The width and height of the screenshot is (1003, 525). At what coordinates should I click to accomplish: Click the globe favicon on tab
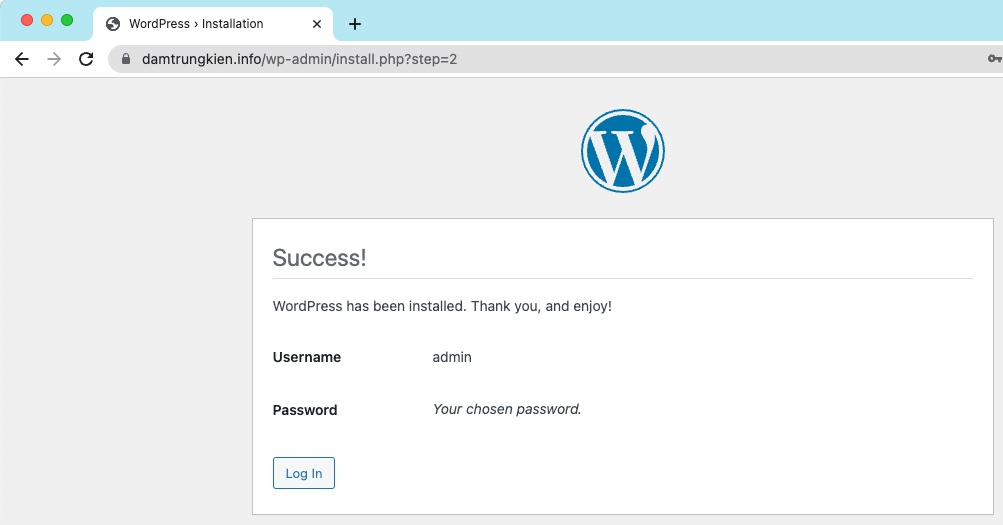pyautogui.click(x=113, y=24)
